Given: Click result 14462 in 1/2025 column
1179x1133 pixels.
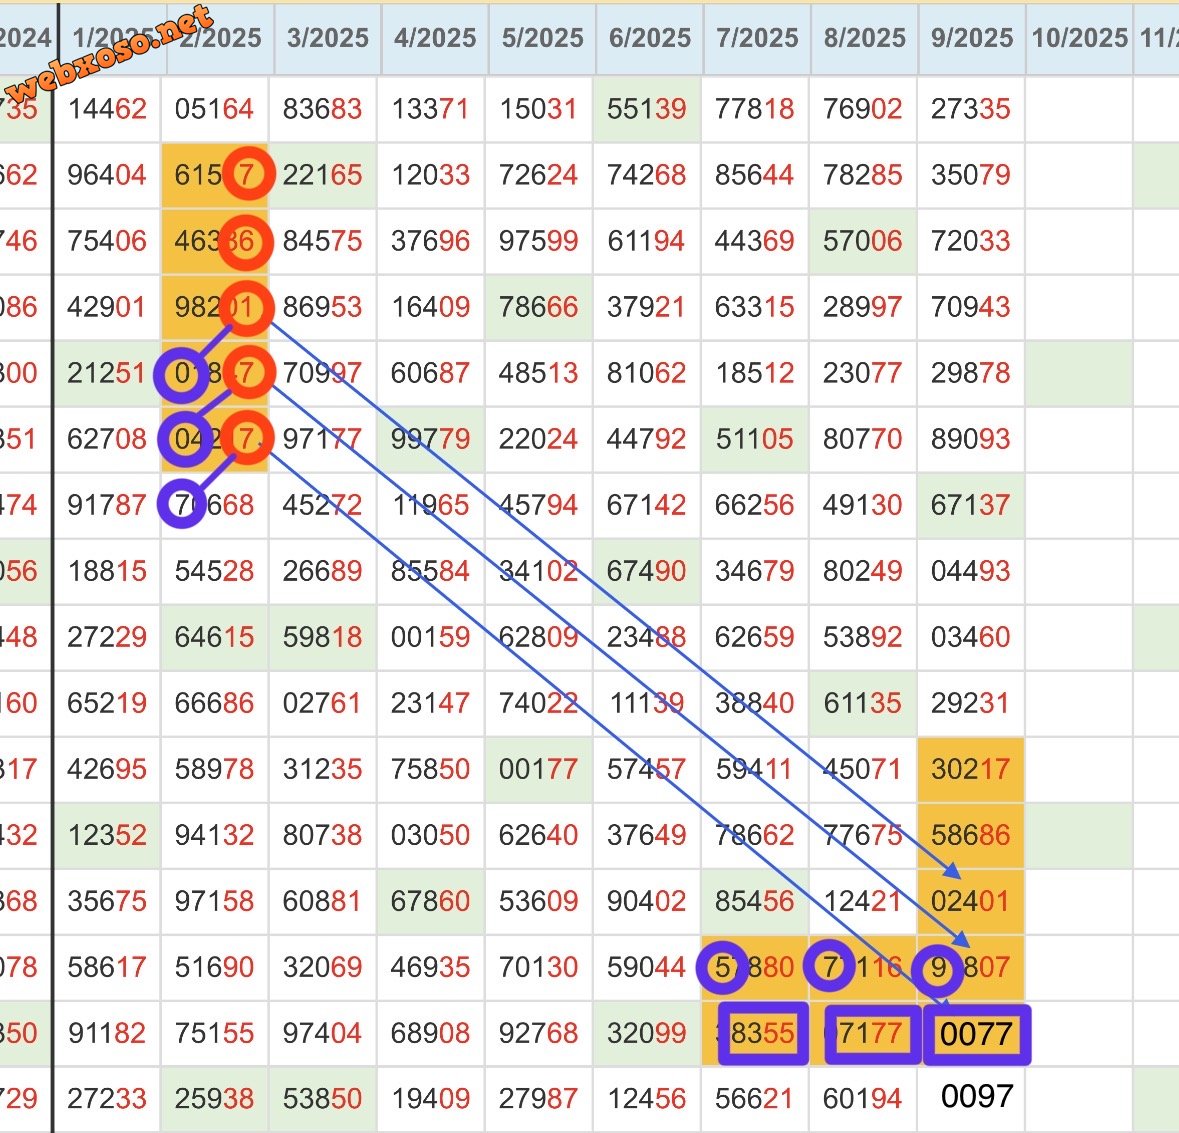Looking at the screenshot, I should point(107,109).
